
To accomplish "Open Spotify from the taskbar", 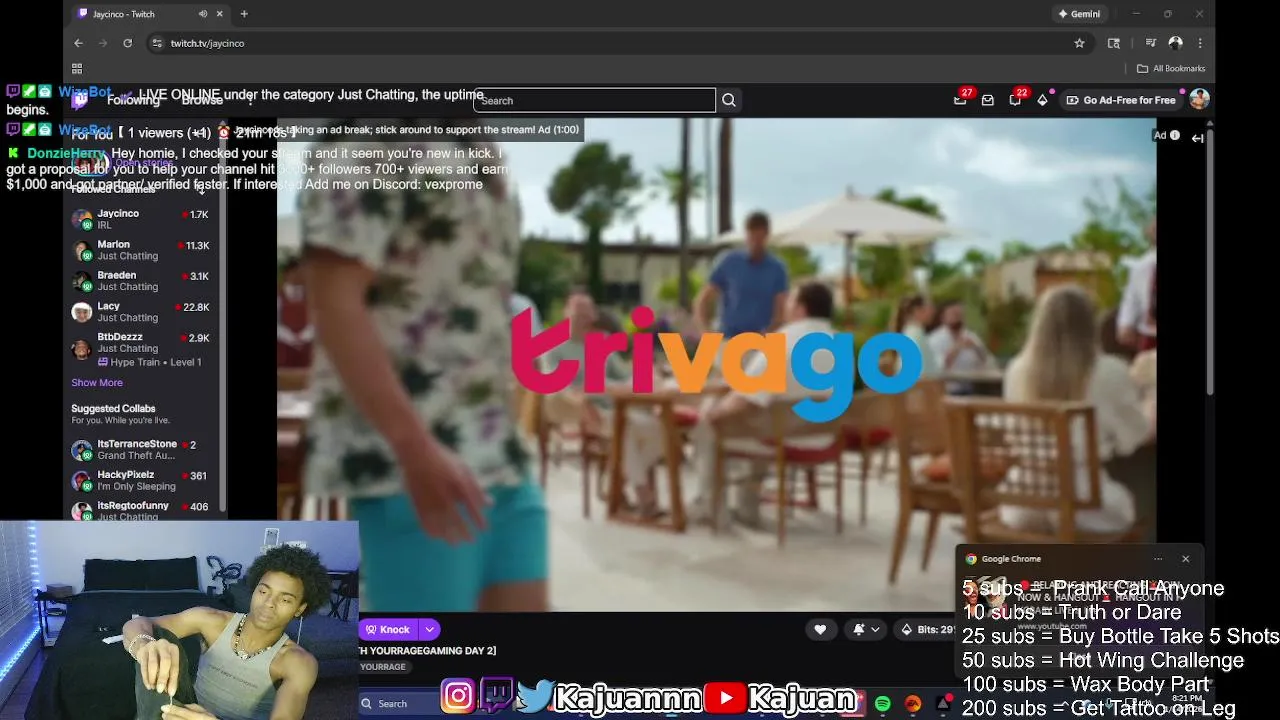I will pyautogui.click(x=882, y=704).
